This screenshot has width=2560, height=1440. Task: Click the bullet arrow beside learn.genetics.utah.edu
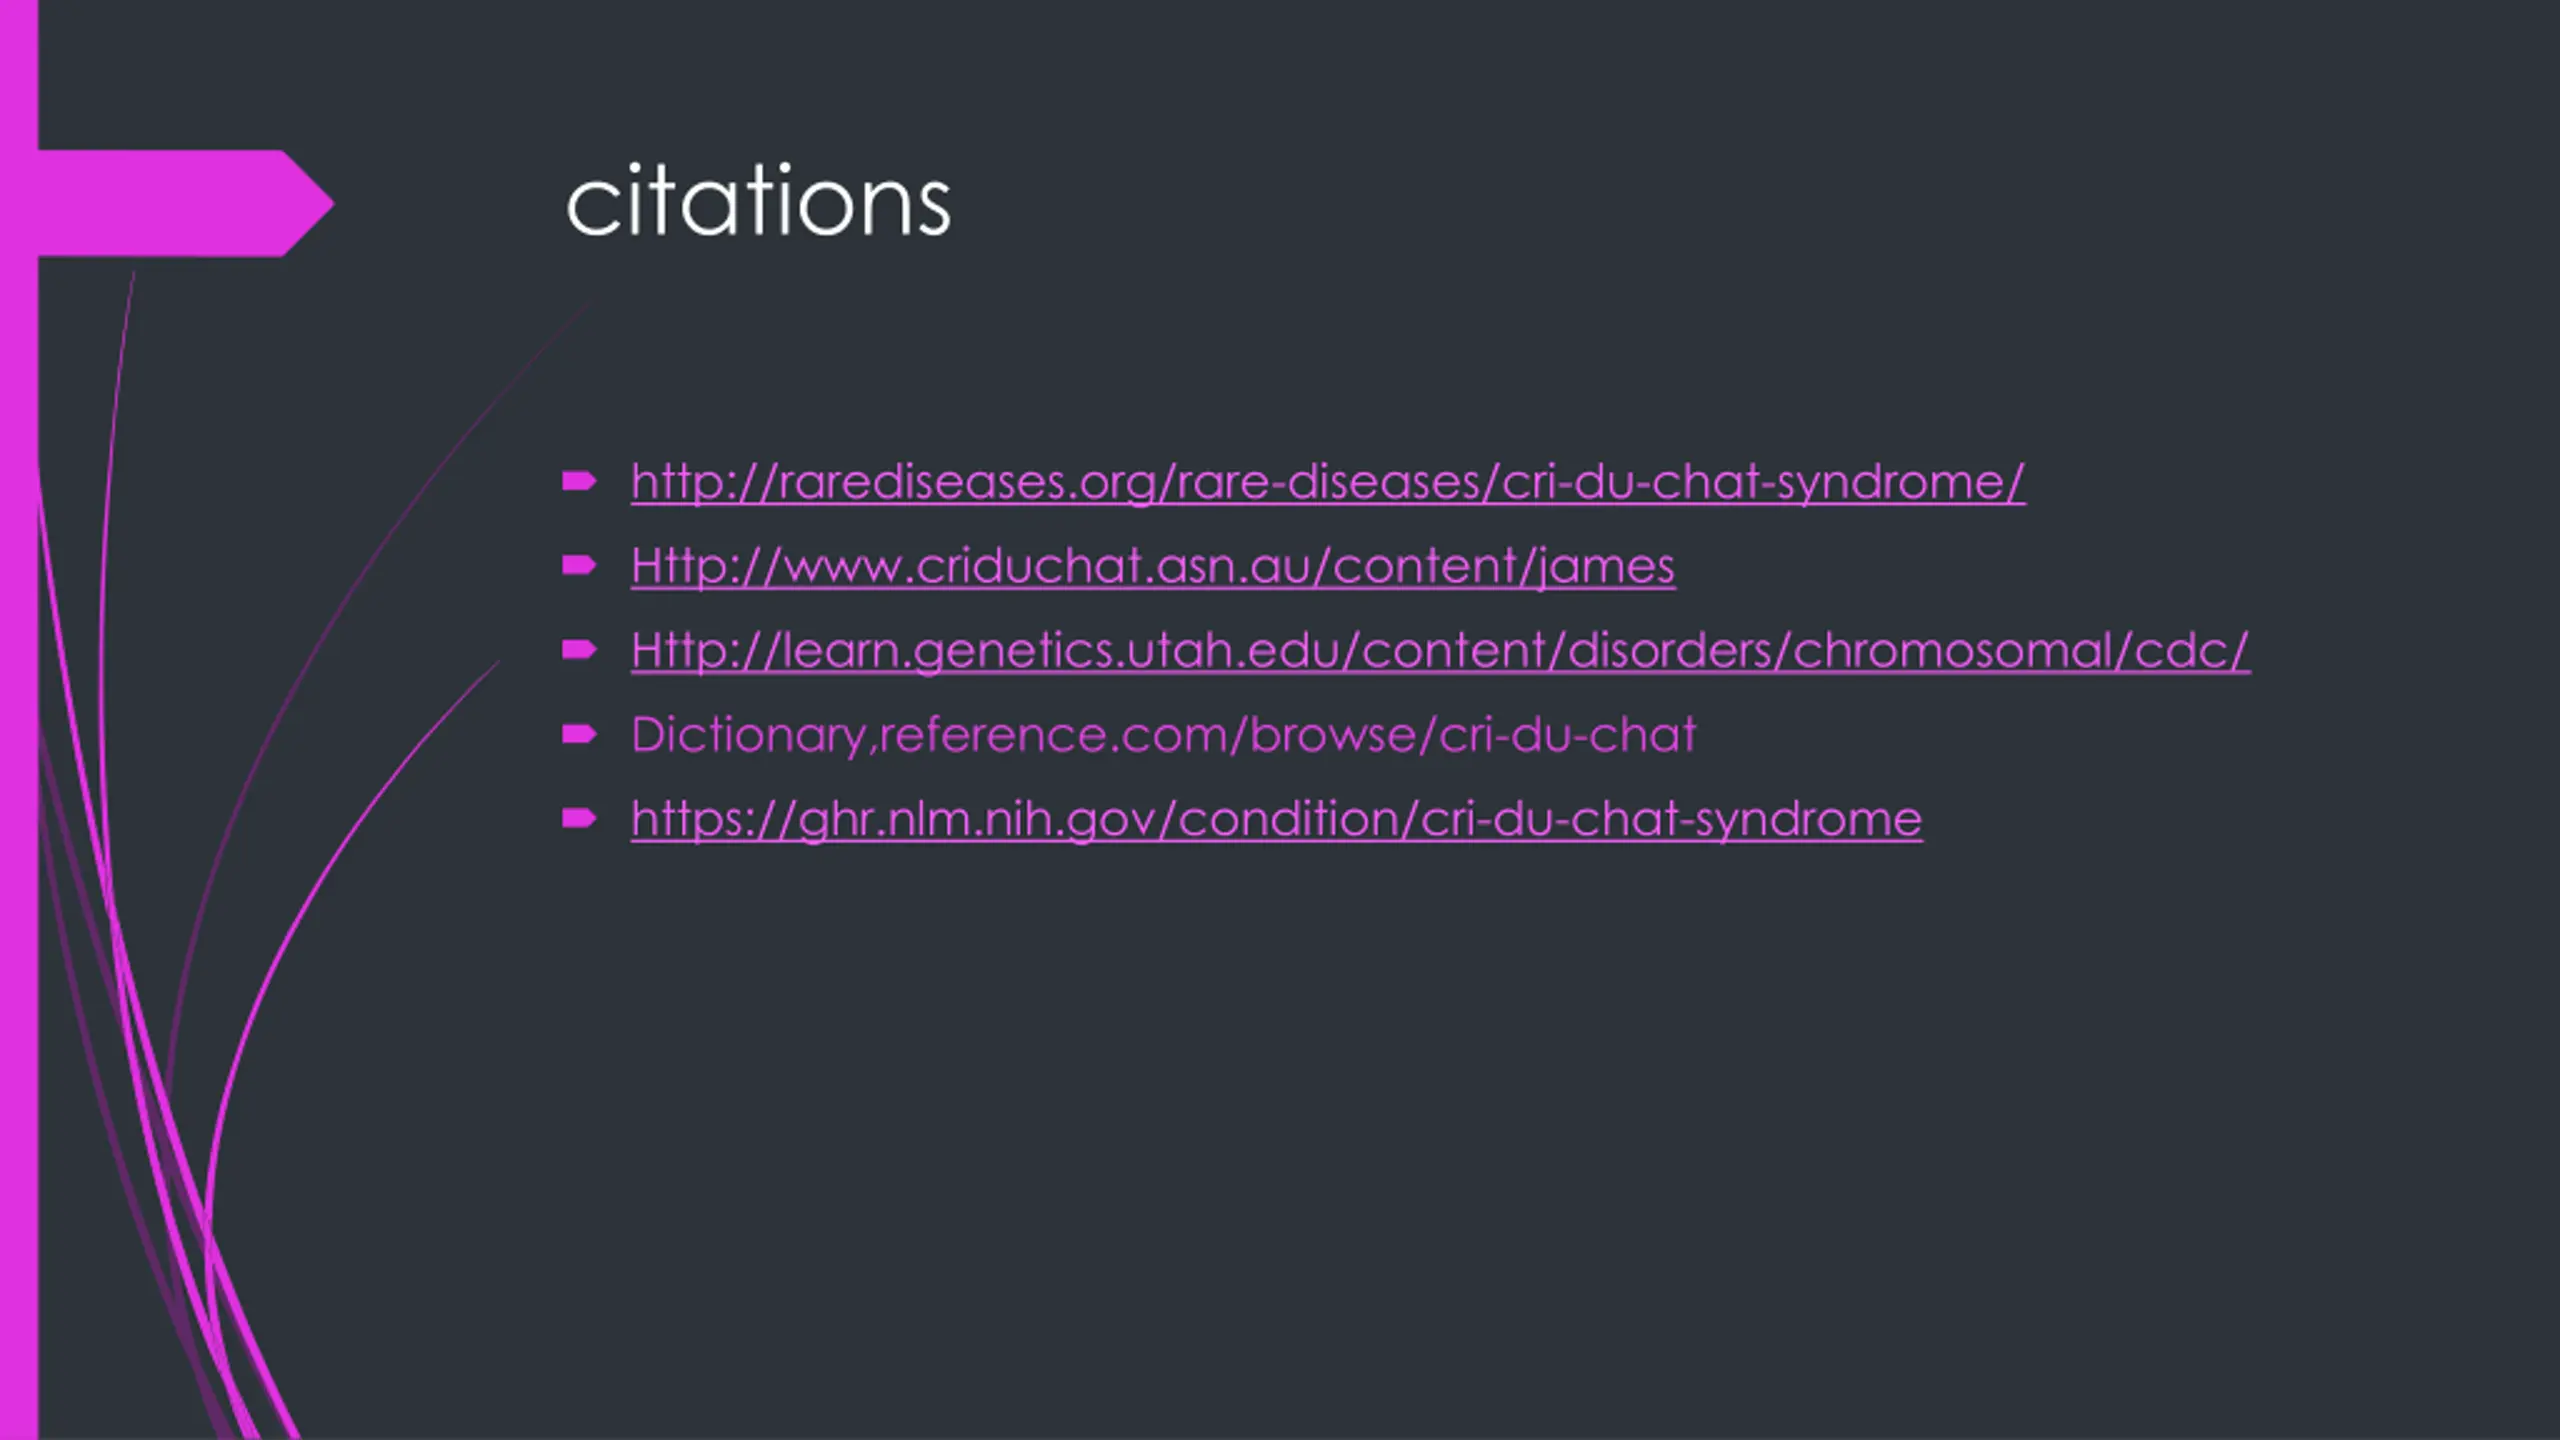579,650
